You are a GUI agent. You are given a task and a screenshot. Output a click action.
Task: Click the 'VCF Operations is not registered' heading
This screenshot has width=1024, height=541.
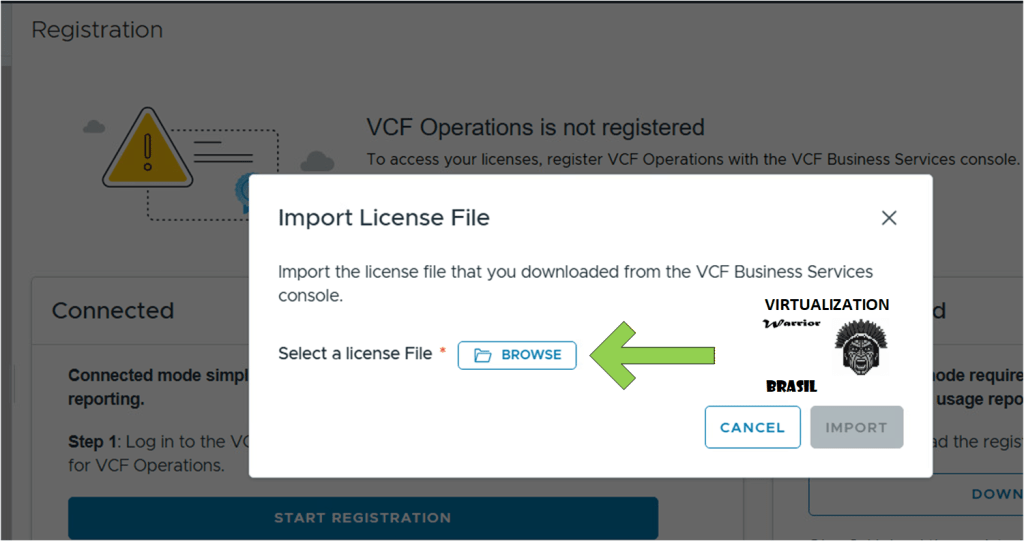click(535, 128)
